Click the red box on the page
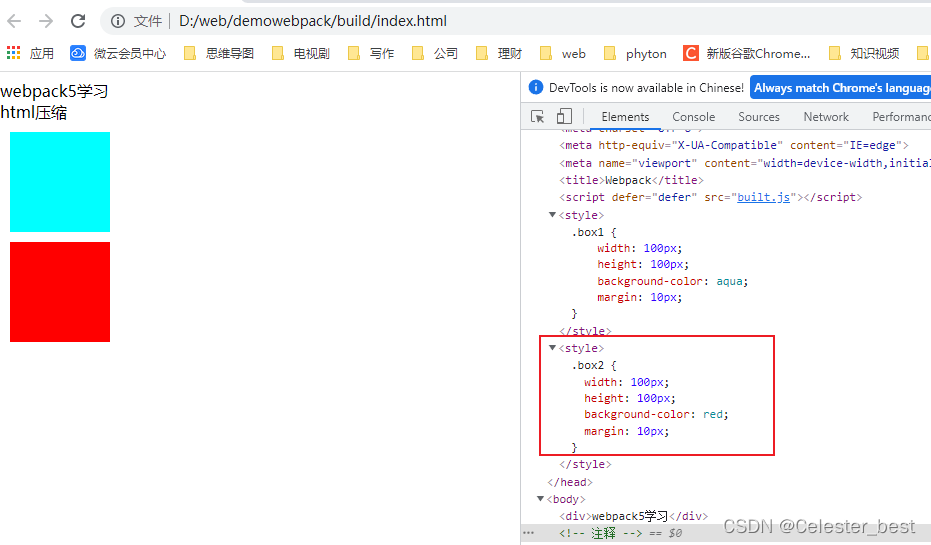This screenshot has width=931, height=545. coord(60,292)
